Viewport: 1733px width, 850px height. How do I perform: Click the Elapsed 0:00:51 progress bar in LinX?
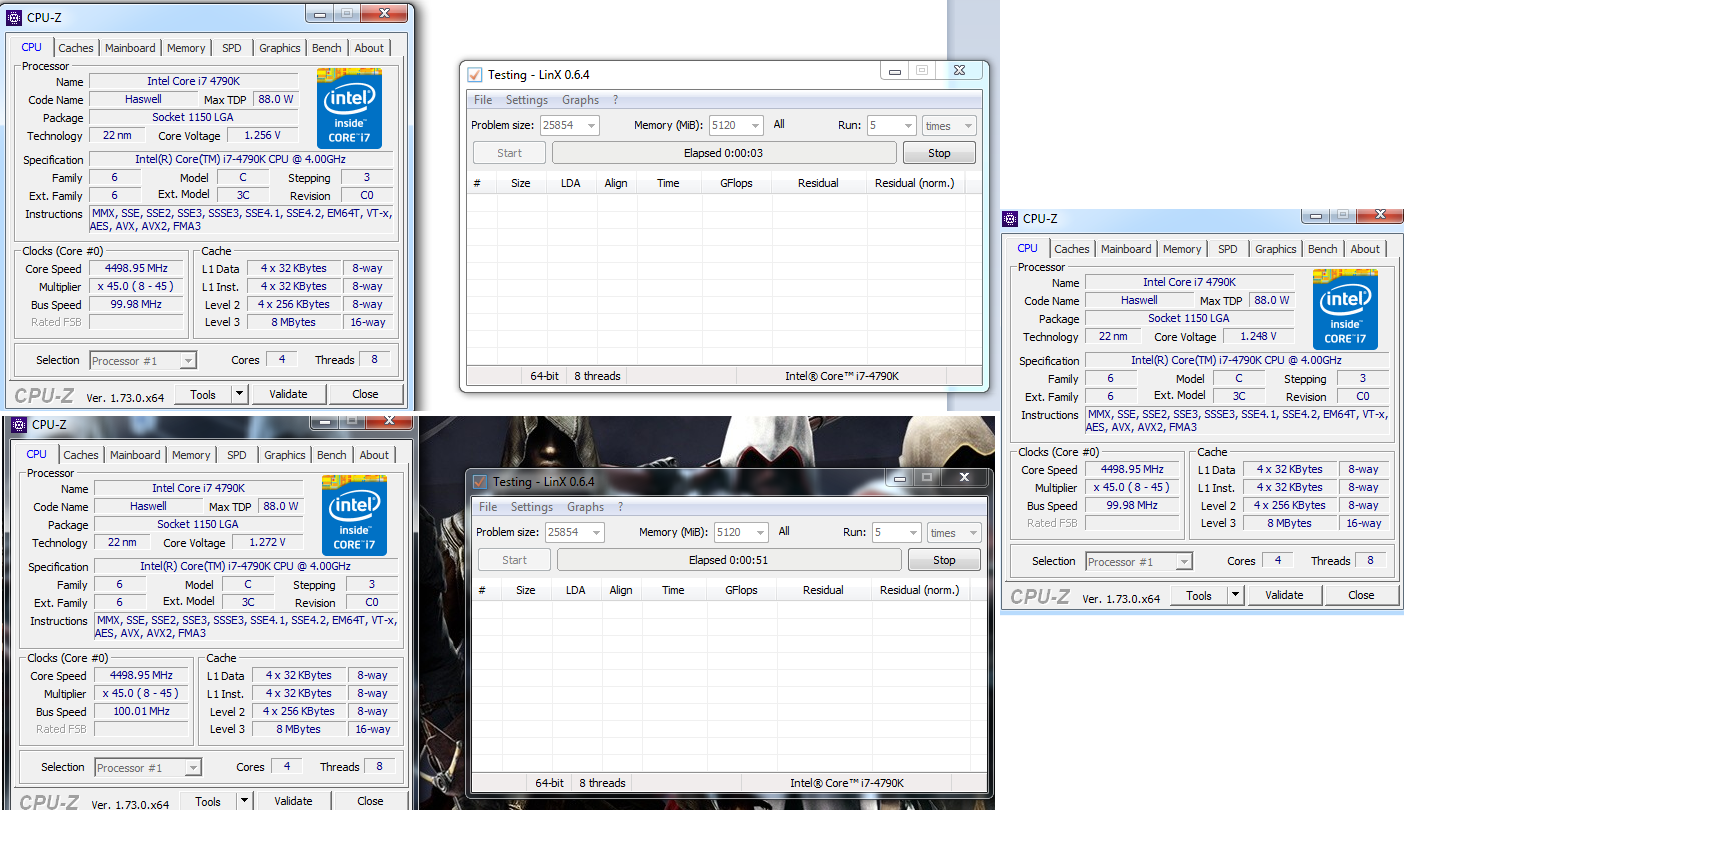(729, 560)
